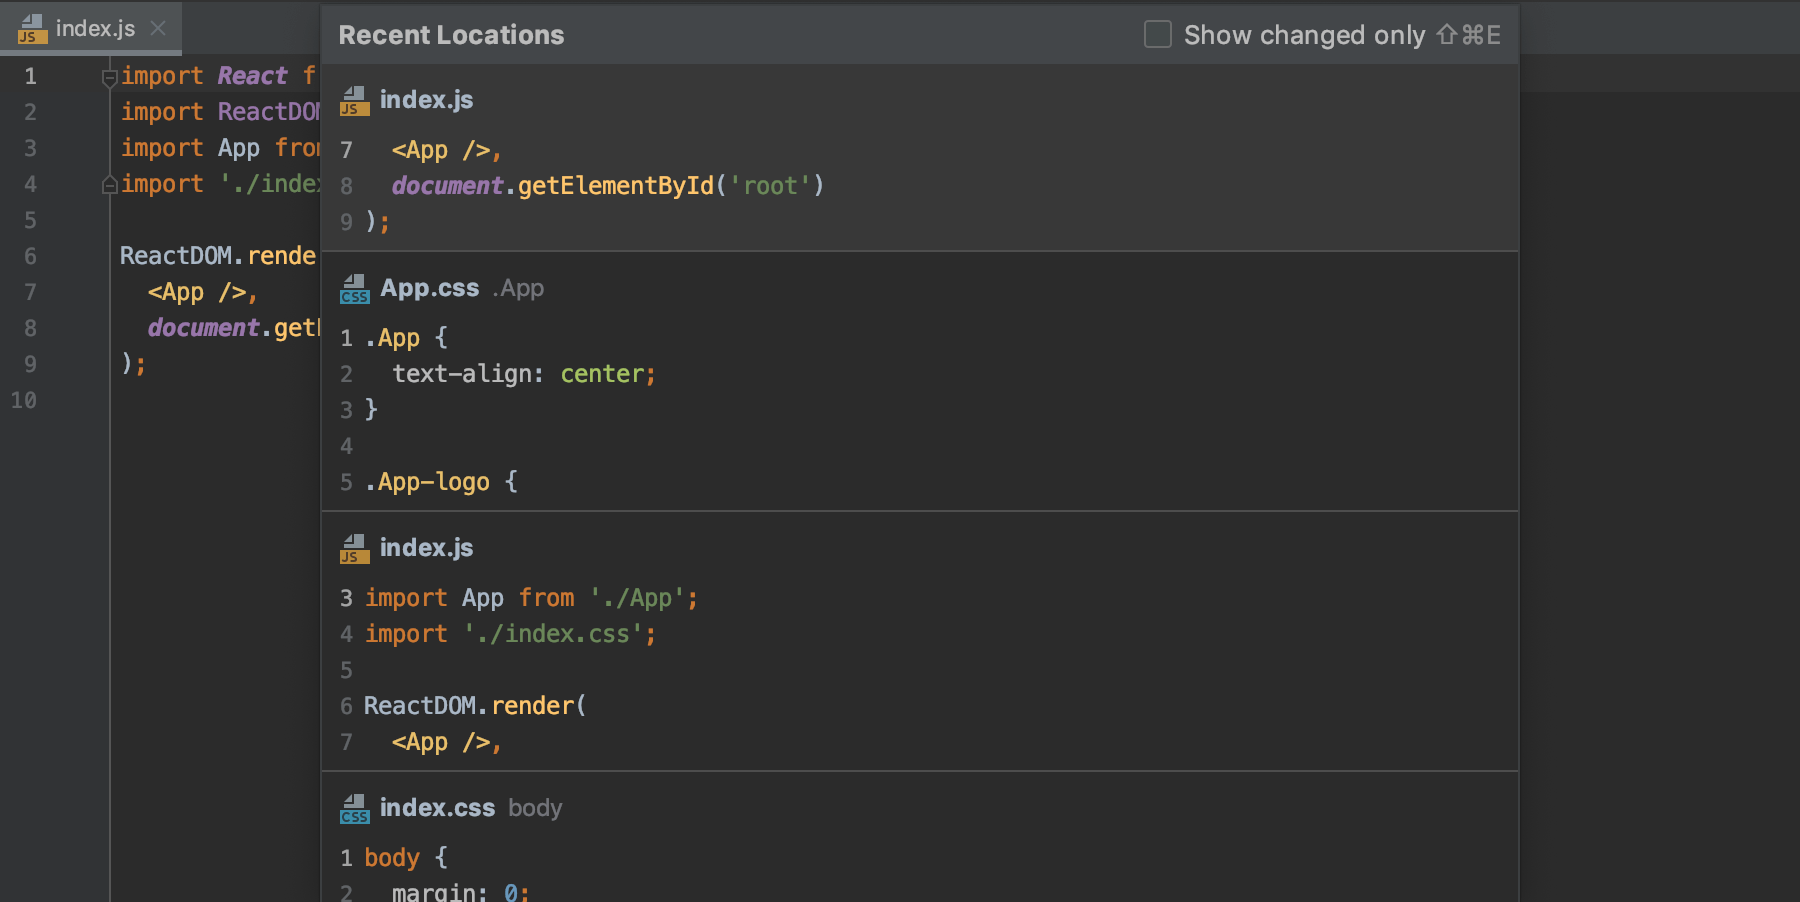Click the JS icon beside the first index.js entry
Screen dimensions: 1800x902
tap(354, 99)
